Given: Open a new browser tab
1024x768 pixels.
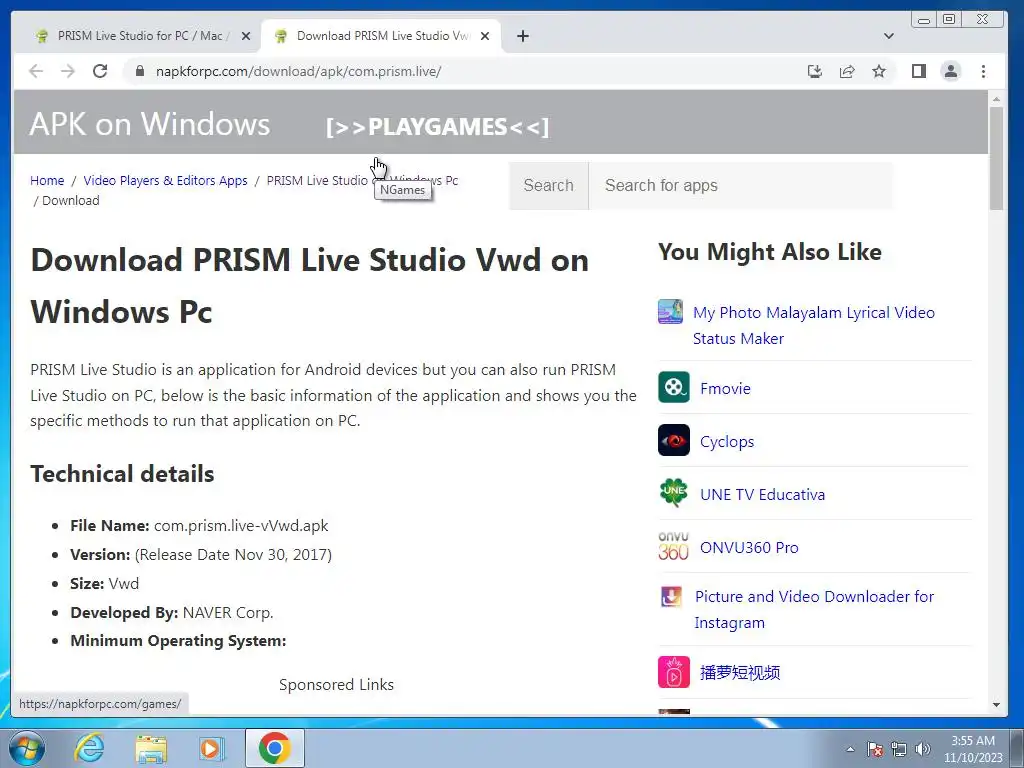Looking at the screenshot, I should (522, 36).
